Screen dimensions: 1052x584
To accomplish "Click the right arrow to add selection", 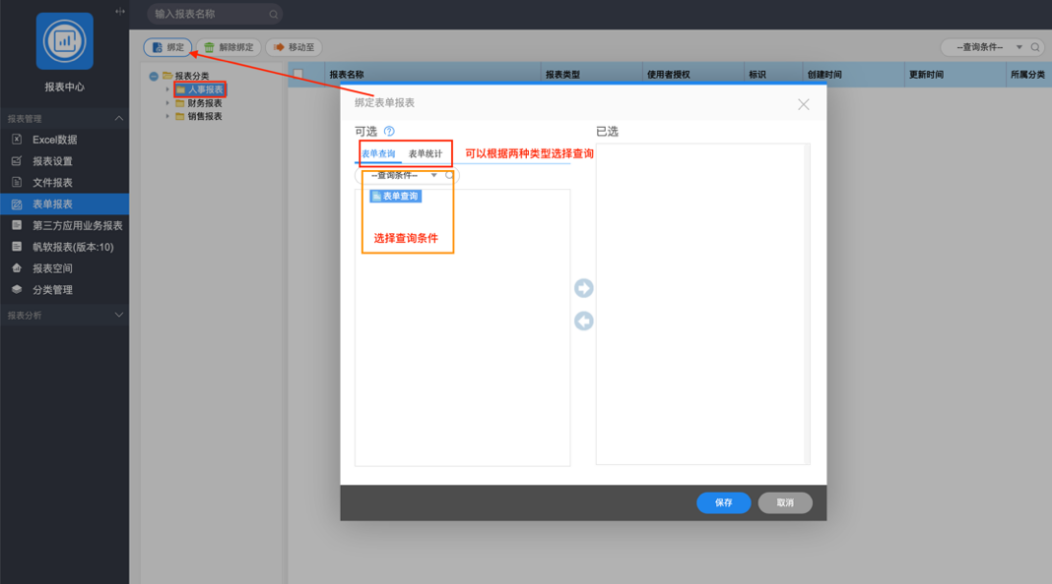I will 583,289.
